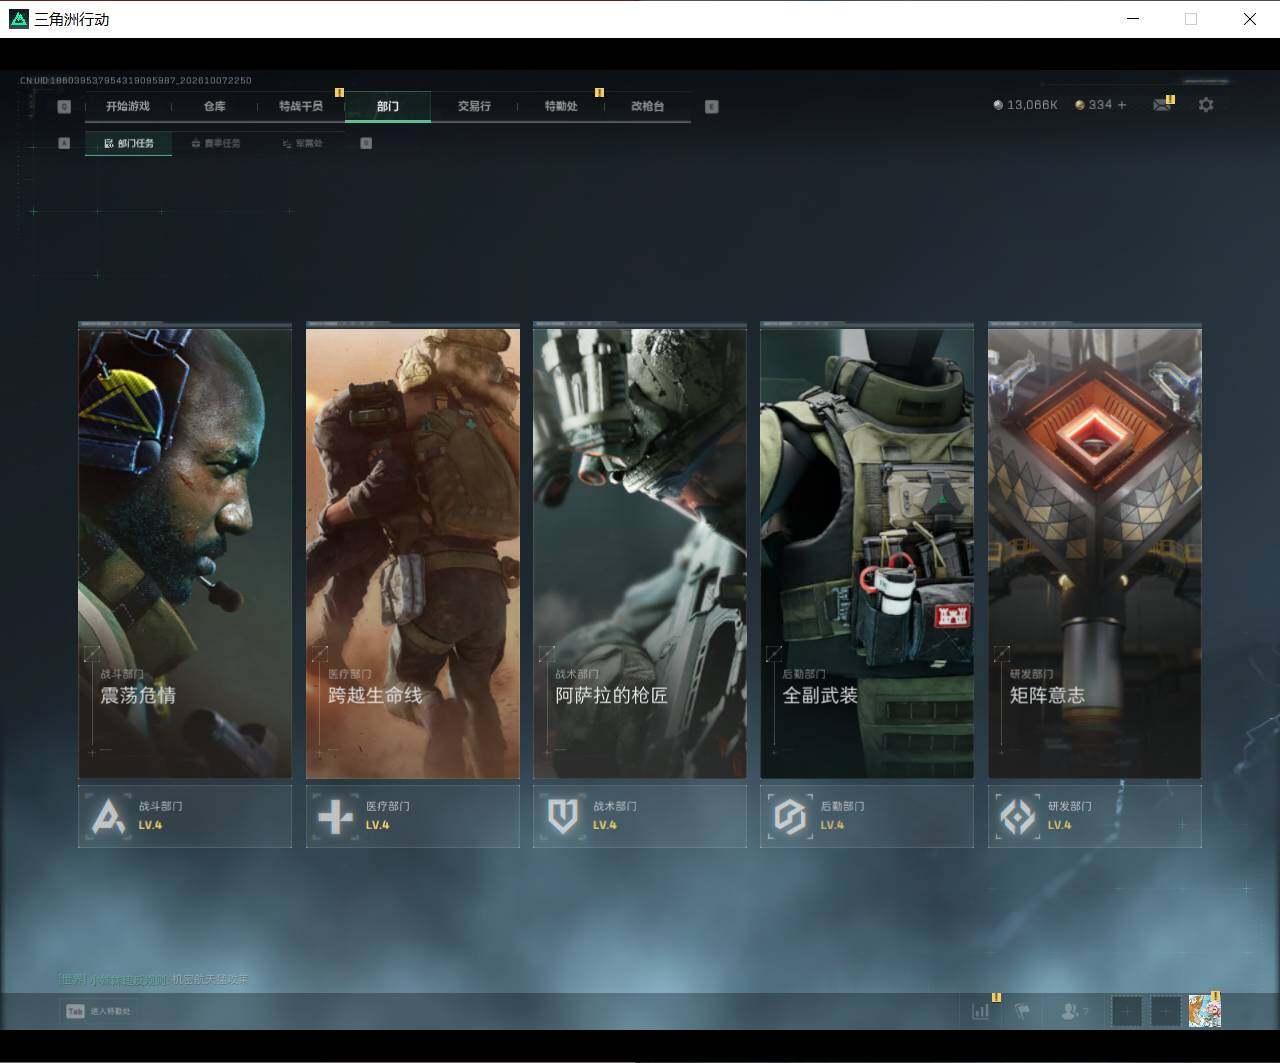The height and width of the screenshot is (1063, 1280).
Task: Click the Q key previous-tab icon
Action: pos(64,107)
